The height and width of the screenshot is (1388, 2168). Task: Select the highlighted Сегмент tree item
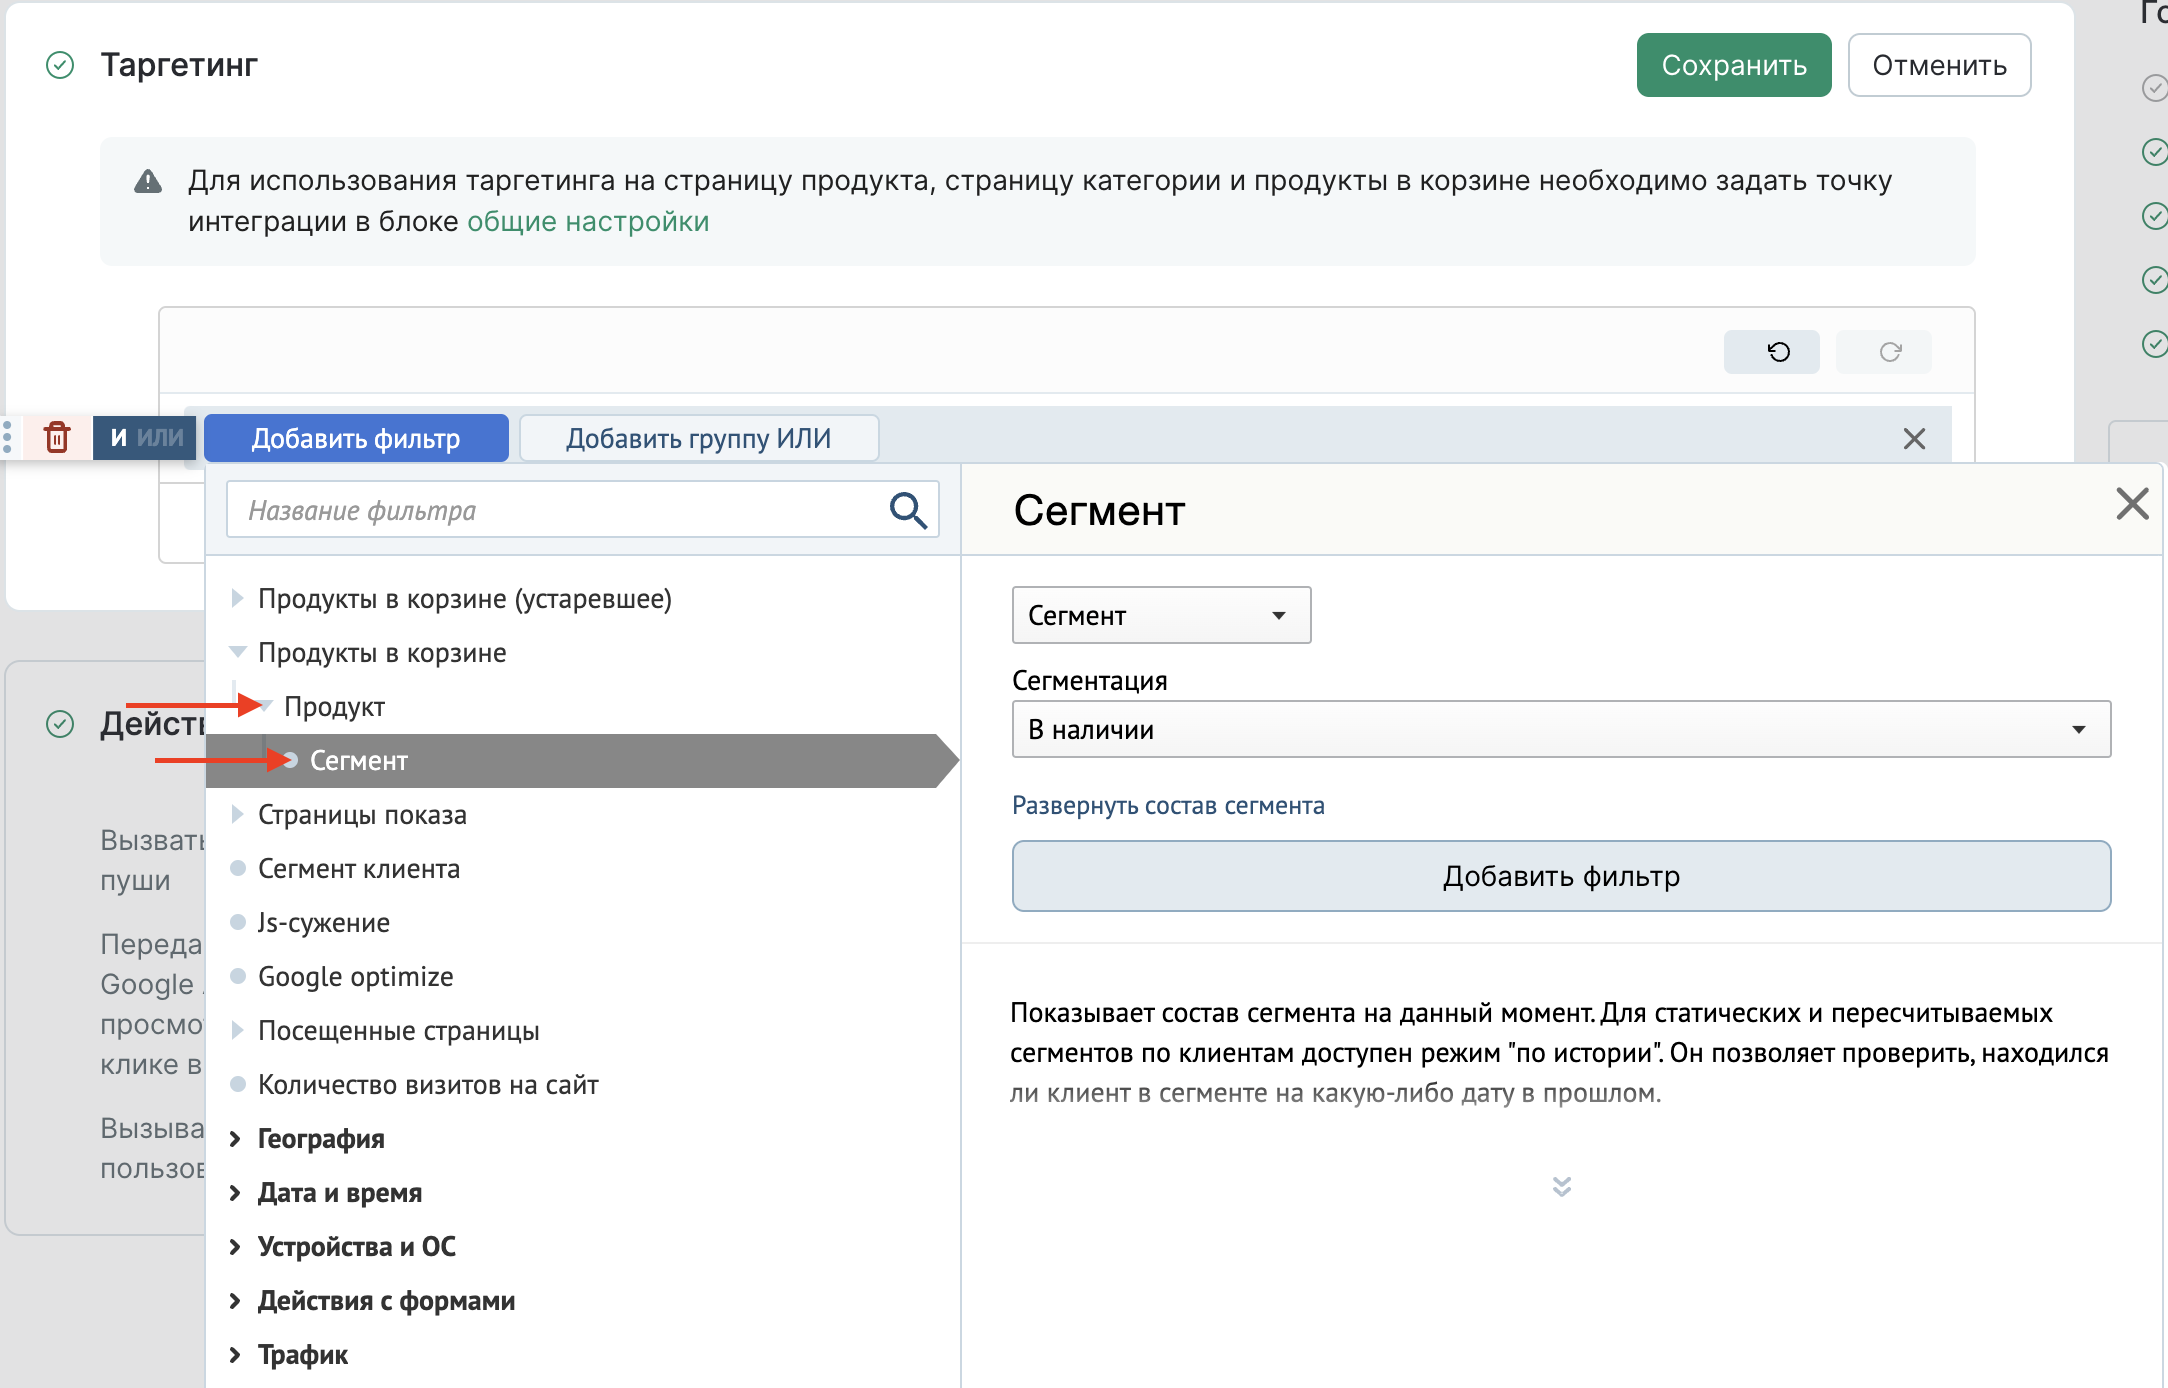click(x=582, y=761)
